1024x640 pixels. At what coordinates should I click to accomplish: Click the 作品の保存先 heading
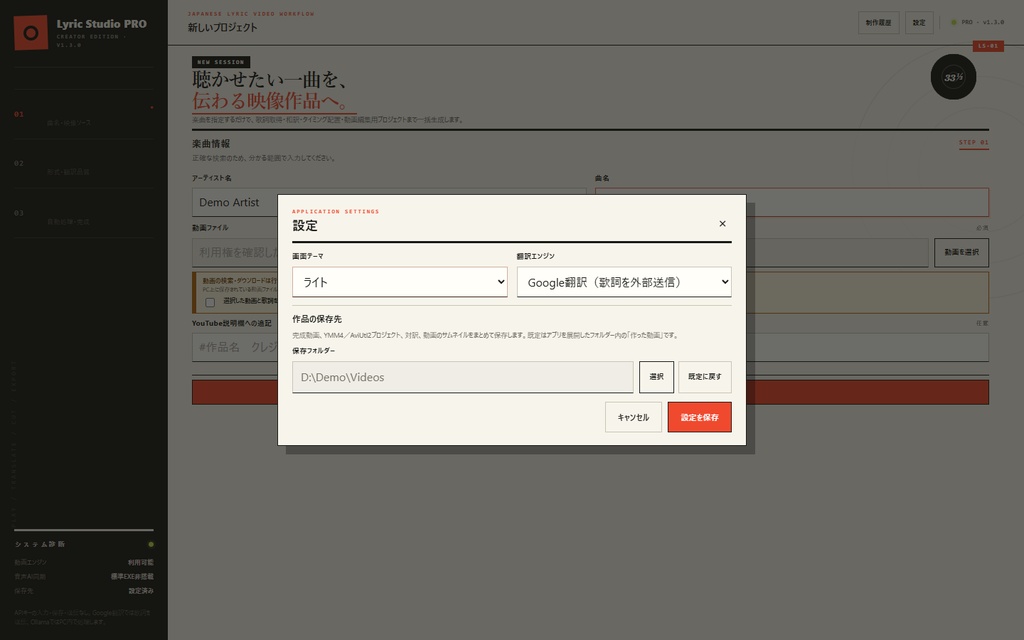tap(317, 319)
